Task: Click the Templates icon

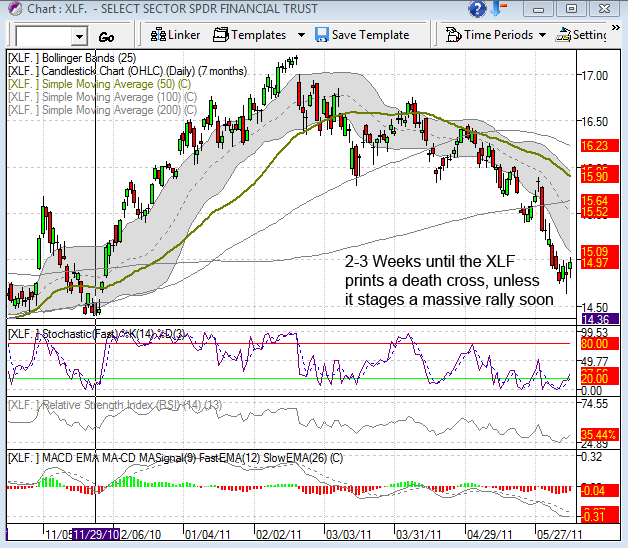Action: tap(221, 35)
